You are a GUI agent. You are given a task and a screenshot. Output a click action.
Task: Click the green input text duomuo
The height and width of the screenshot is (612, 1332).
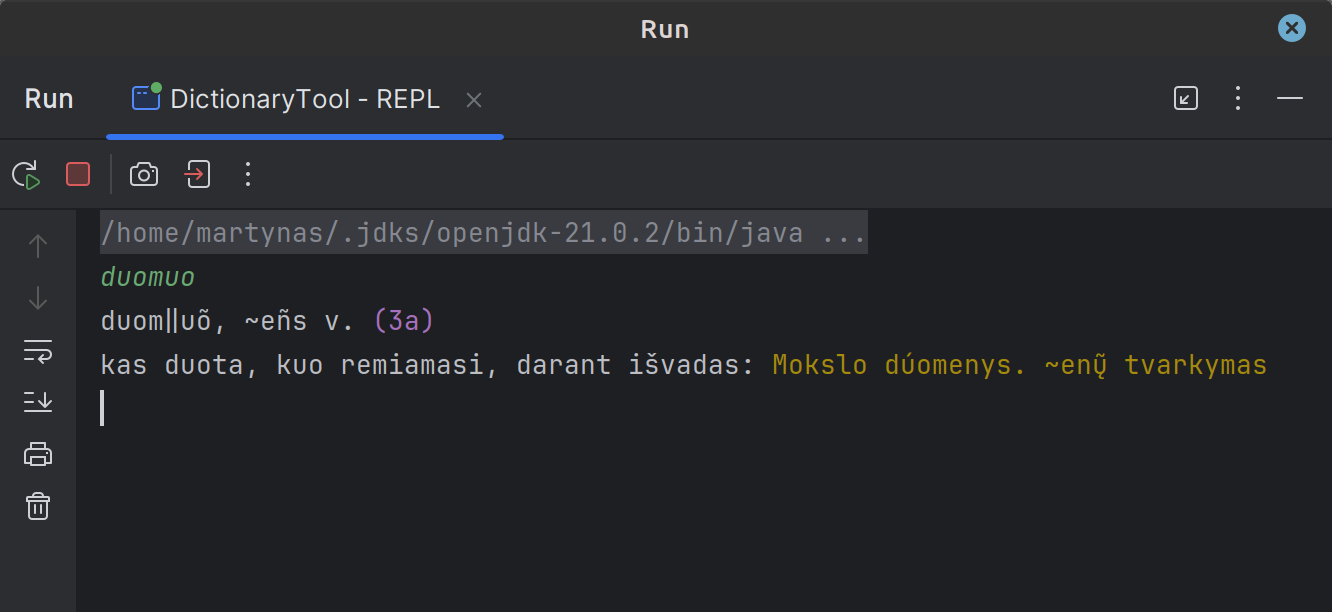pos(148,277)
